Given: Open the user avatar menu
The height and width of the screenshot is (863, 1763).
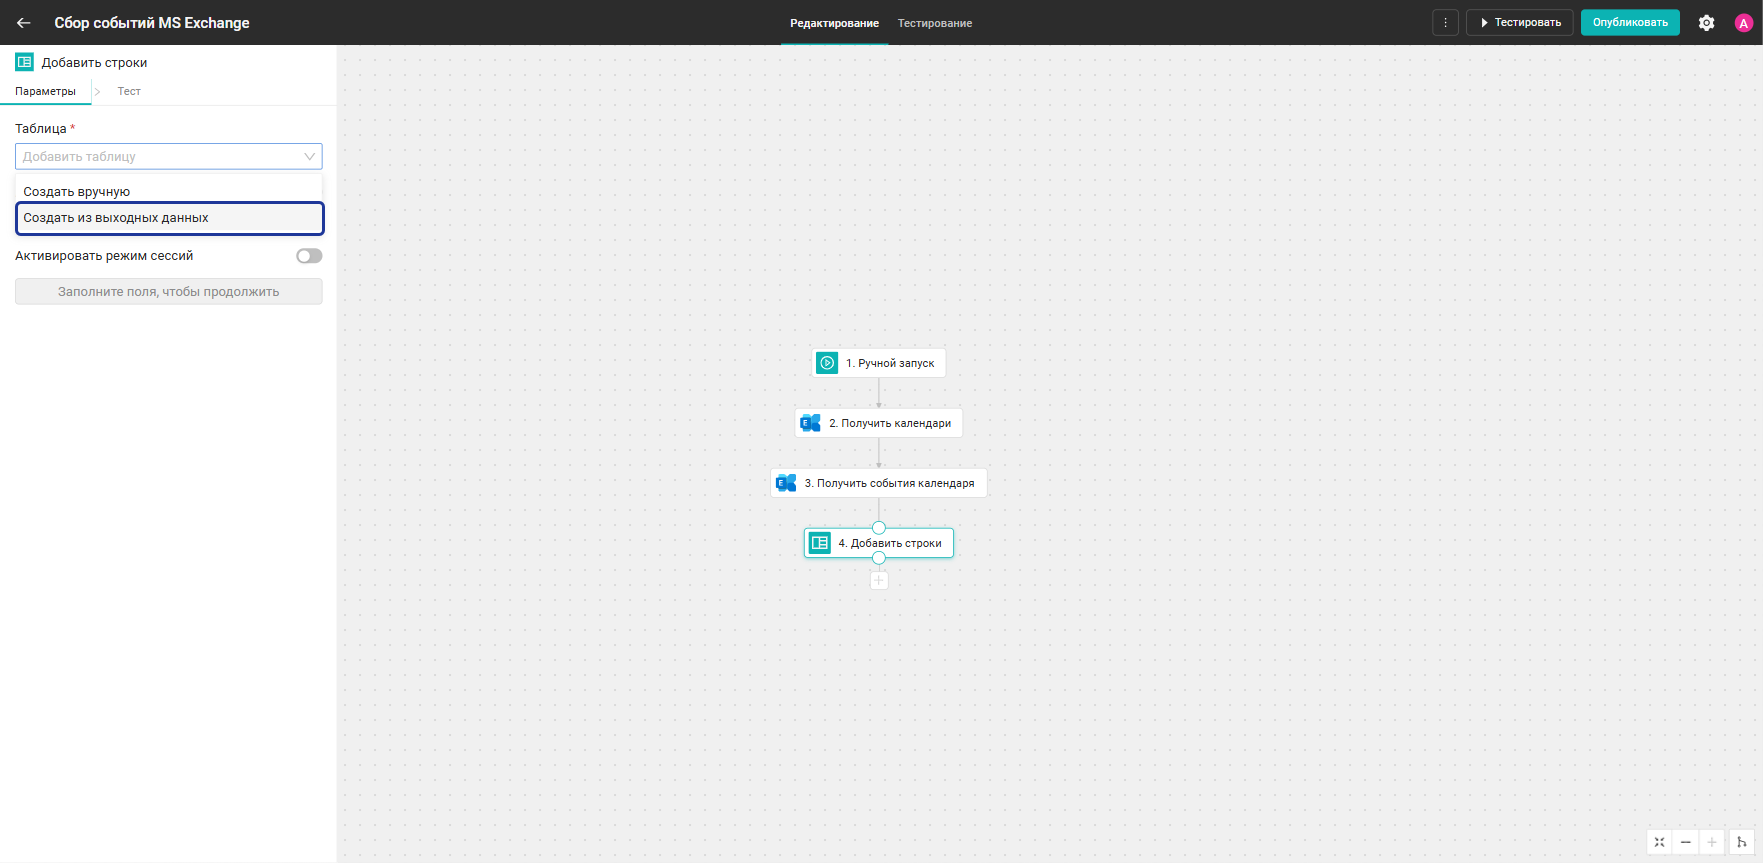Looking at the screenshot, I should coord(1743,23).
